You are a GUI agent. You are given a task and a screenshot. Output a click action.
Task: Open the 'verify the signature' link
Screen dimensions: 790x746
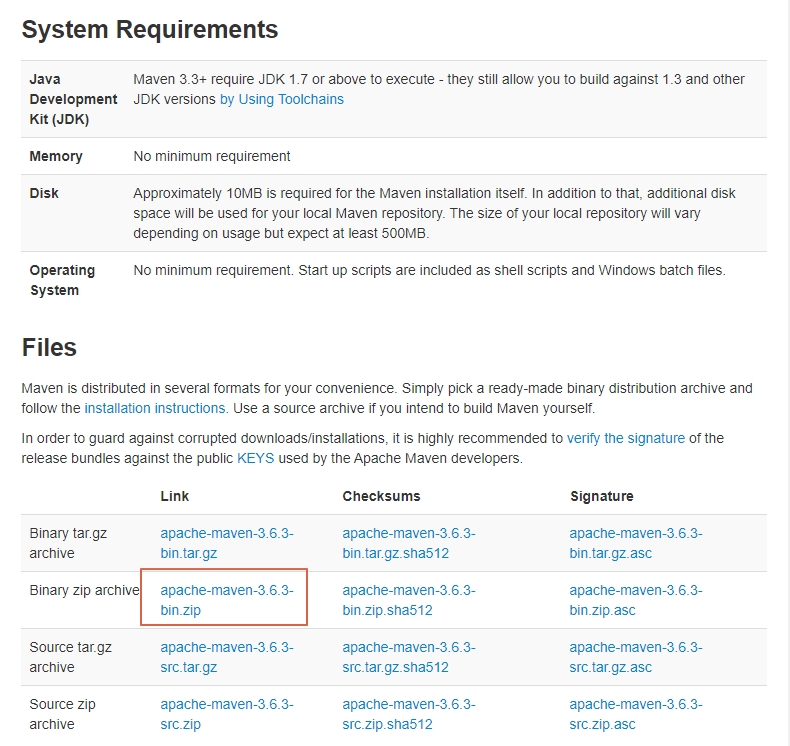[626, 438]
